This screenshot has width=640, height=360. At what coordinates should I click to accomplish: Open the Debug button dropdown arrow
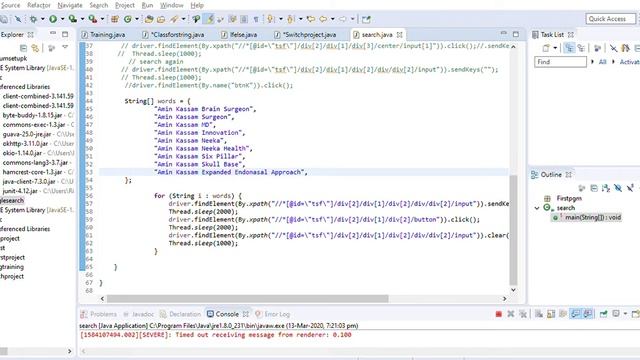point(42,19)
